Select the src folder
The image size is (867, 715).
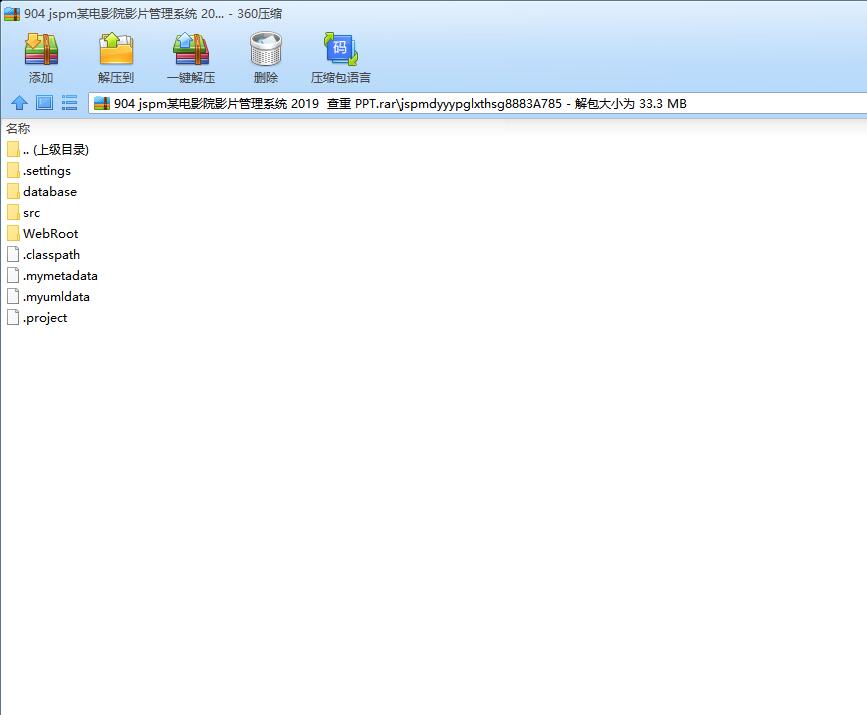[x=24, y=212]
